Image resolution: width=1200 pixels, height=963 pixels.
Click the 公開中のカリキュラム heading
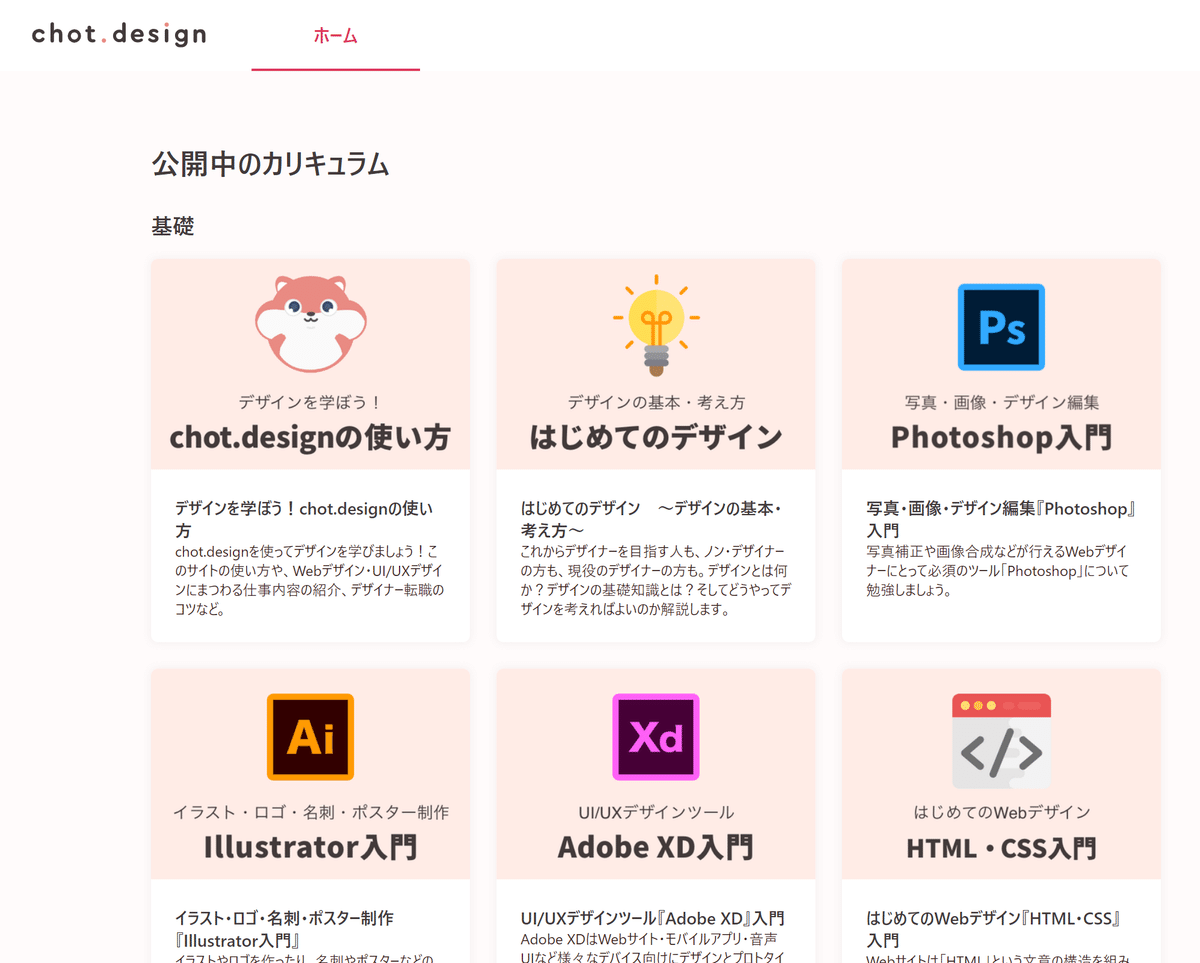click(270, 164)
